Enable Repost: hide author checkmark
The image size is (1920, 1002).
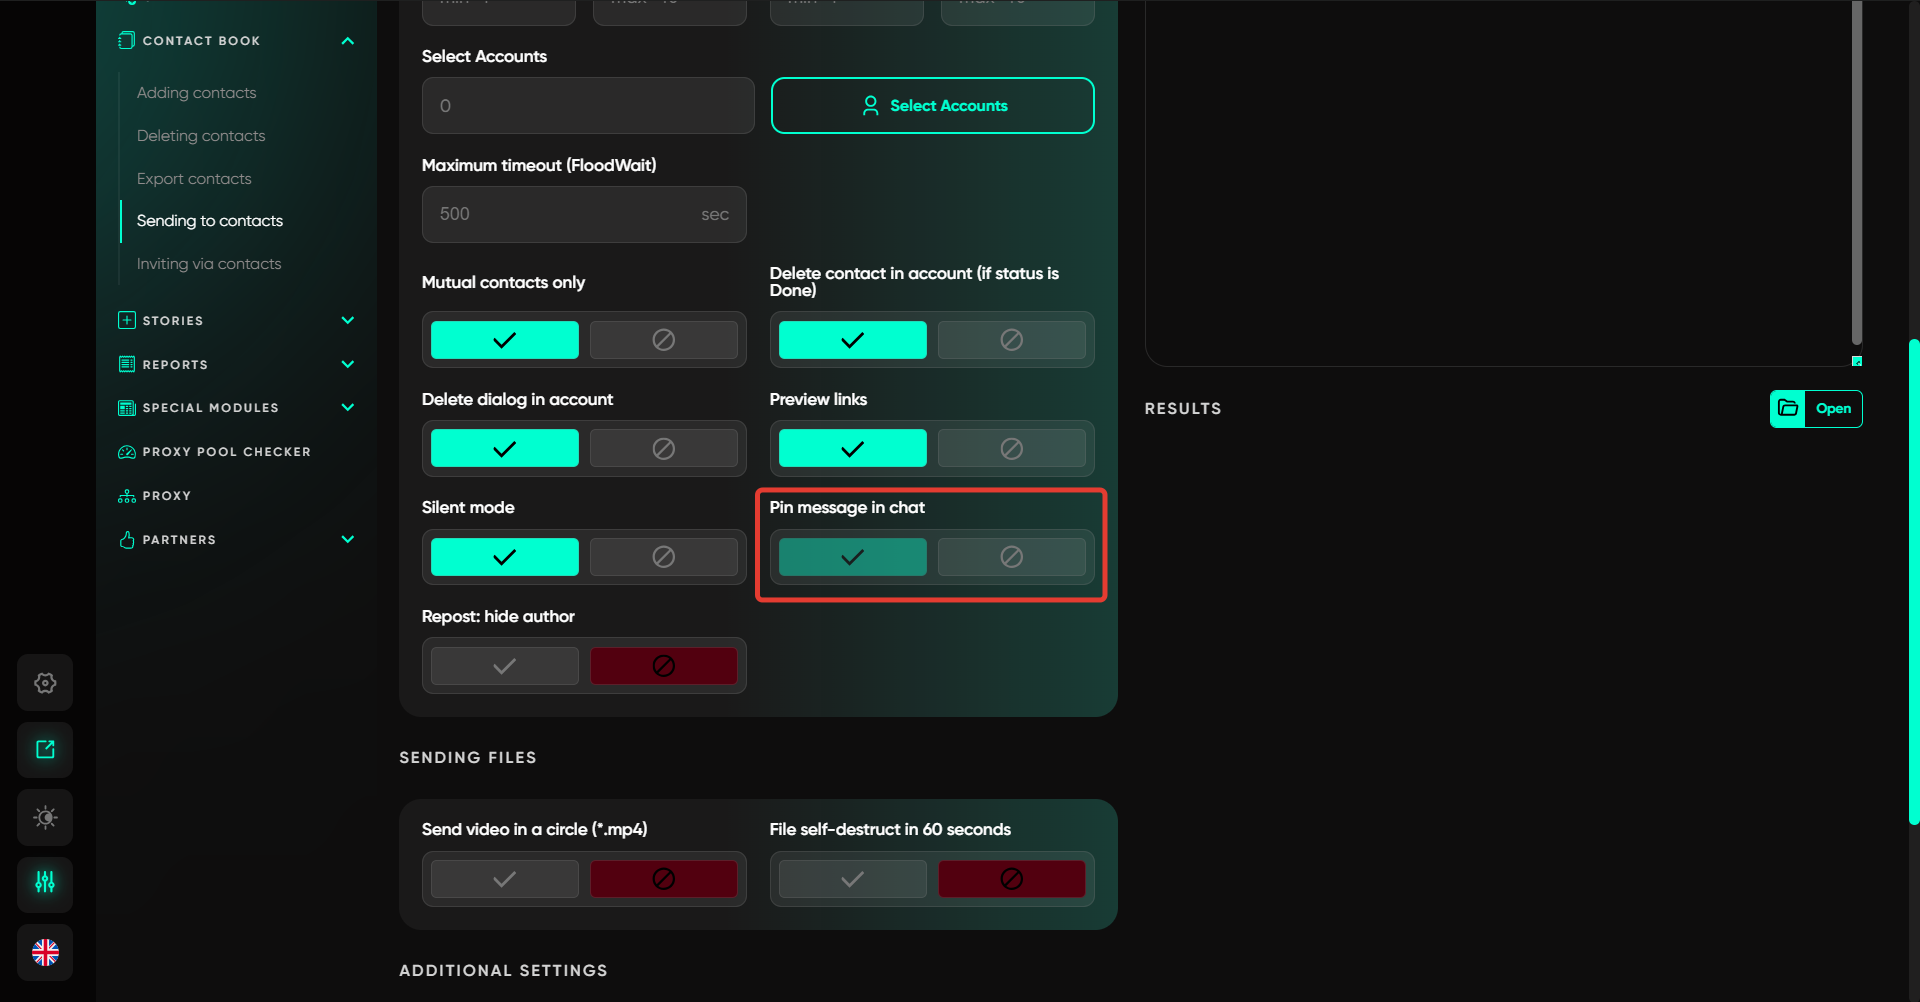click(504, 666)
